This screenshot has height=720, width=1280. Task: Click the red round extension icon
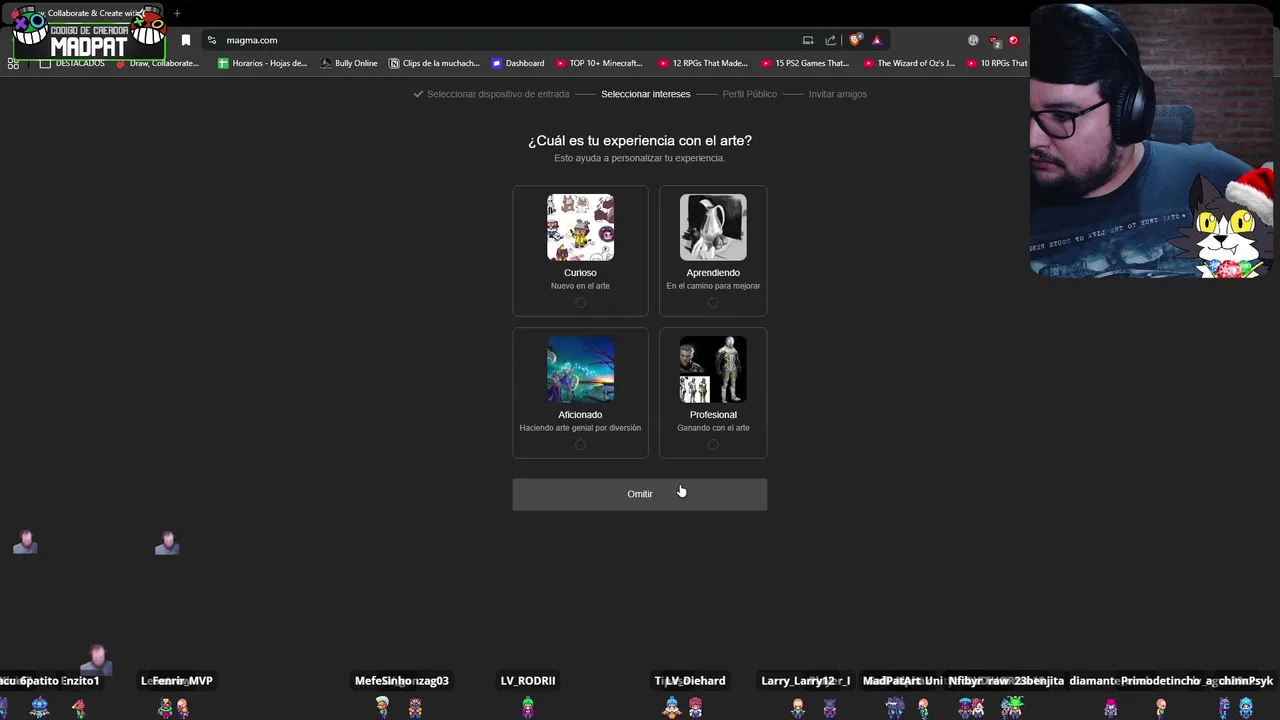pos(1013,40)
